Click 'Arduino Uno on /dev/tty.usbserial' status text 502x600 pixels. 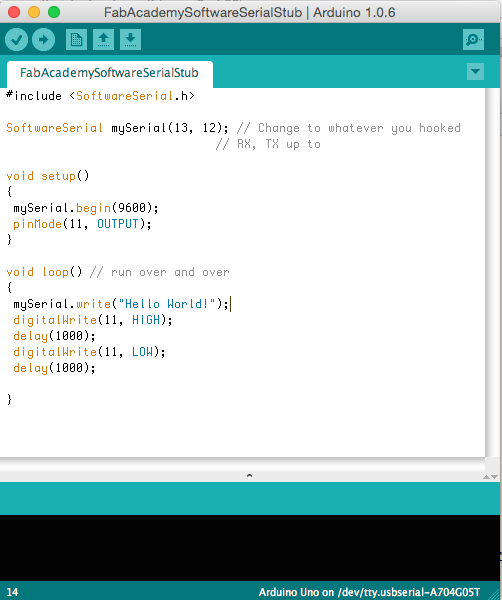pyautogui.click(x=369, y=592)
